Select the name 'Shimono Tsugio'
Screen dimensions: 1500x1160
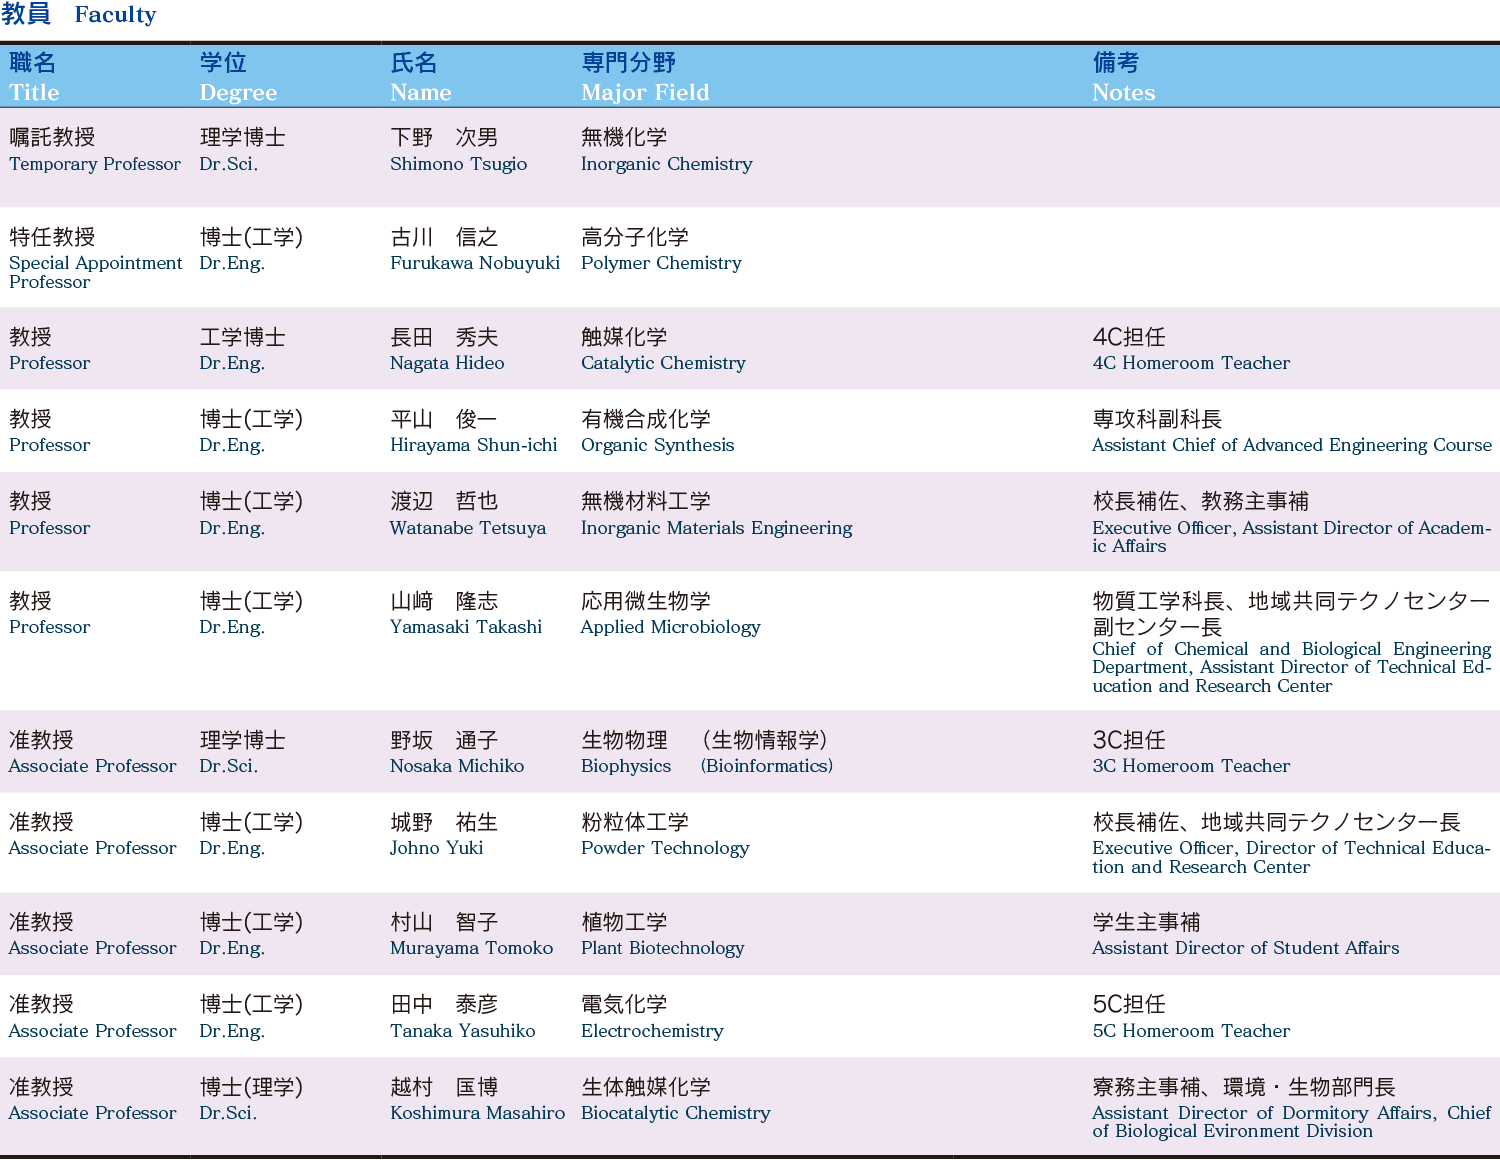tap(458, 164)
